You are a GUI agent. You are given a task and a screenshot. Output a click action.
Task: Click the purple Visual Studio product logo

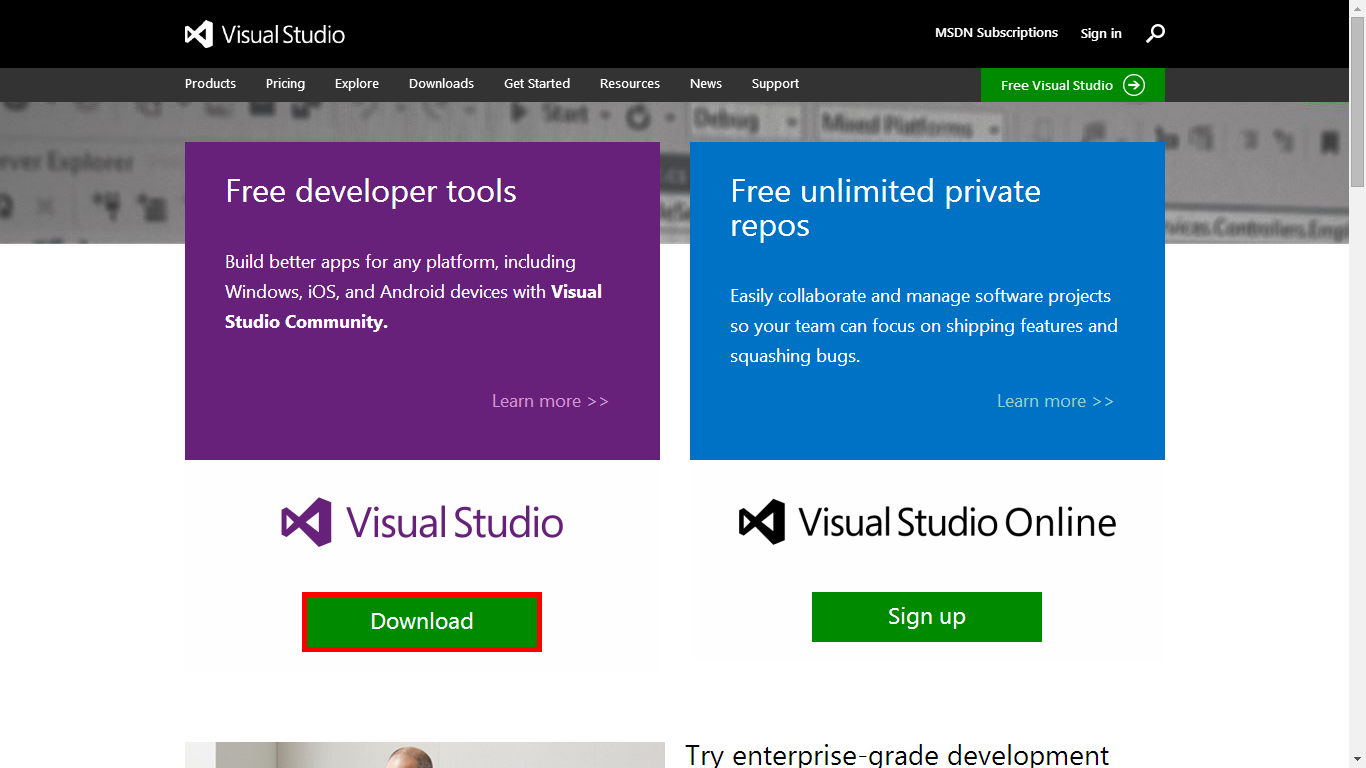coord(422,522)
